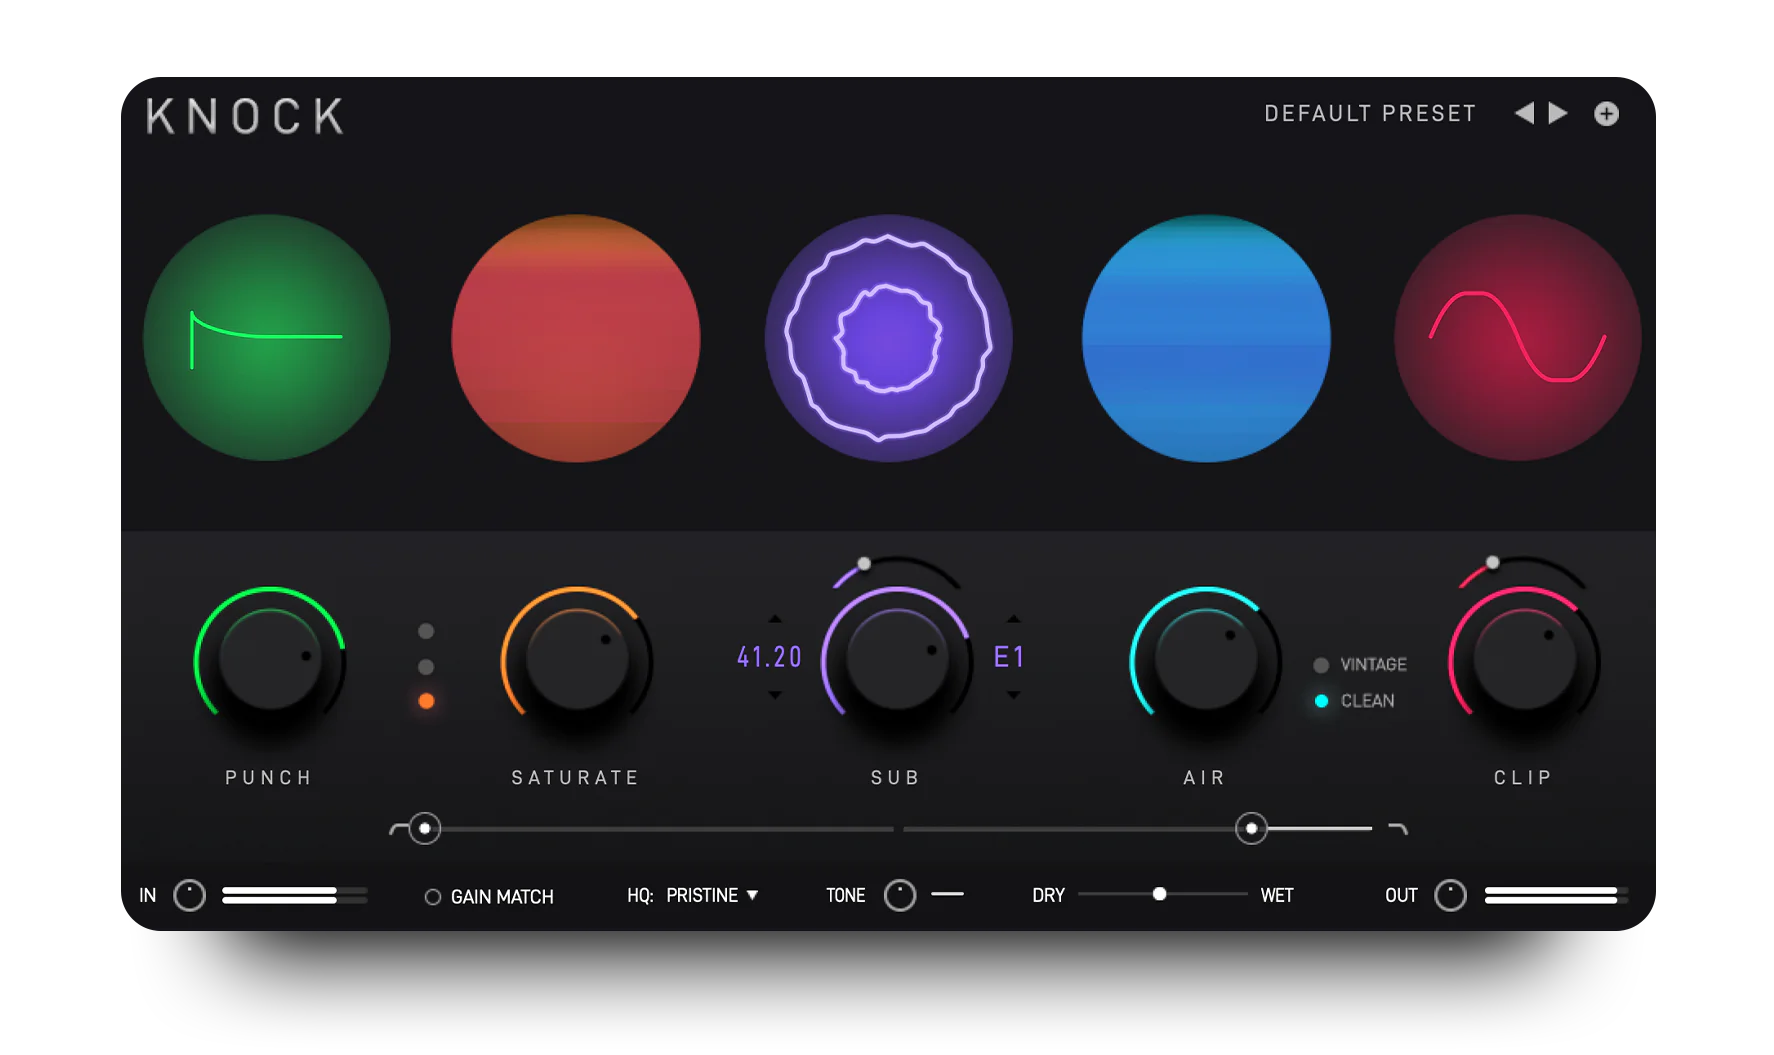1774x1055 pixels.
Task: Select the orange saturate mode dot
Action: coord(426,701)
